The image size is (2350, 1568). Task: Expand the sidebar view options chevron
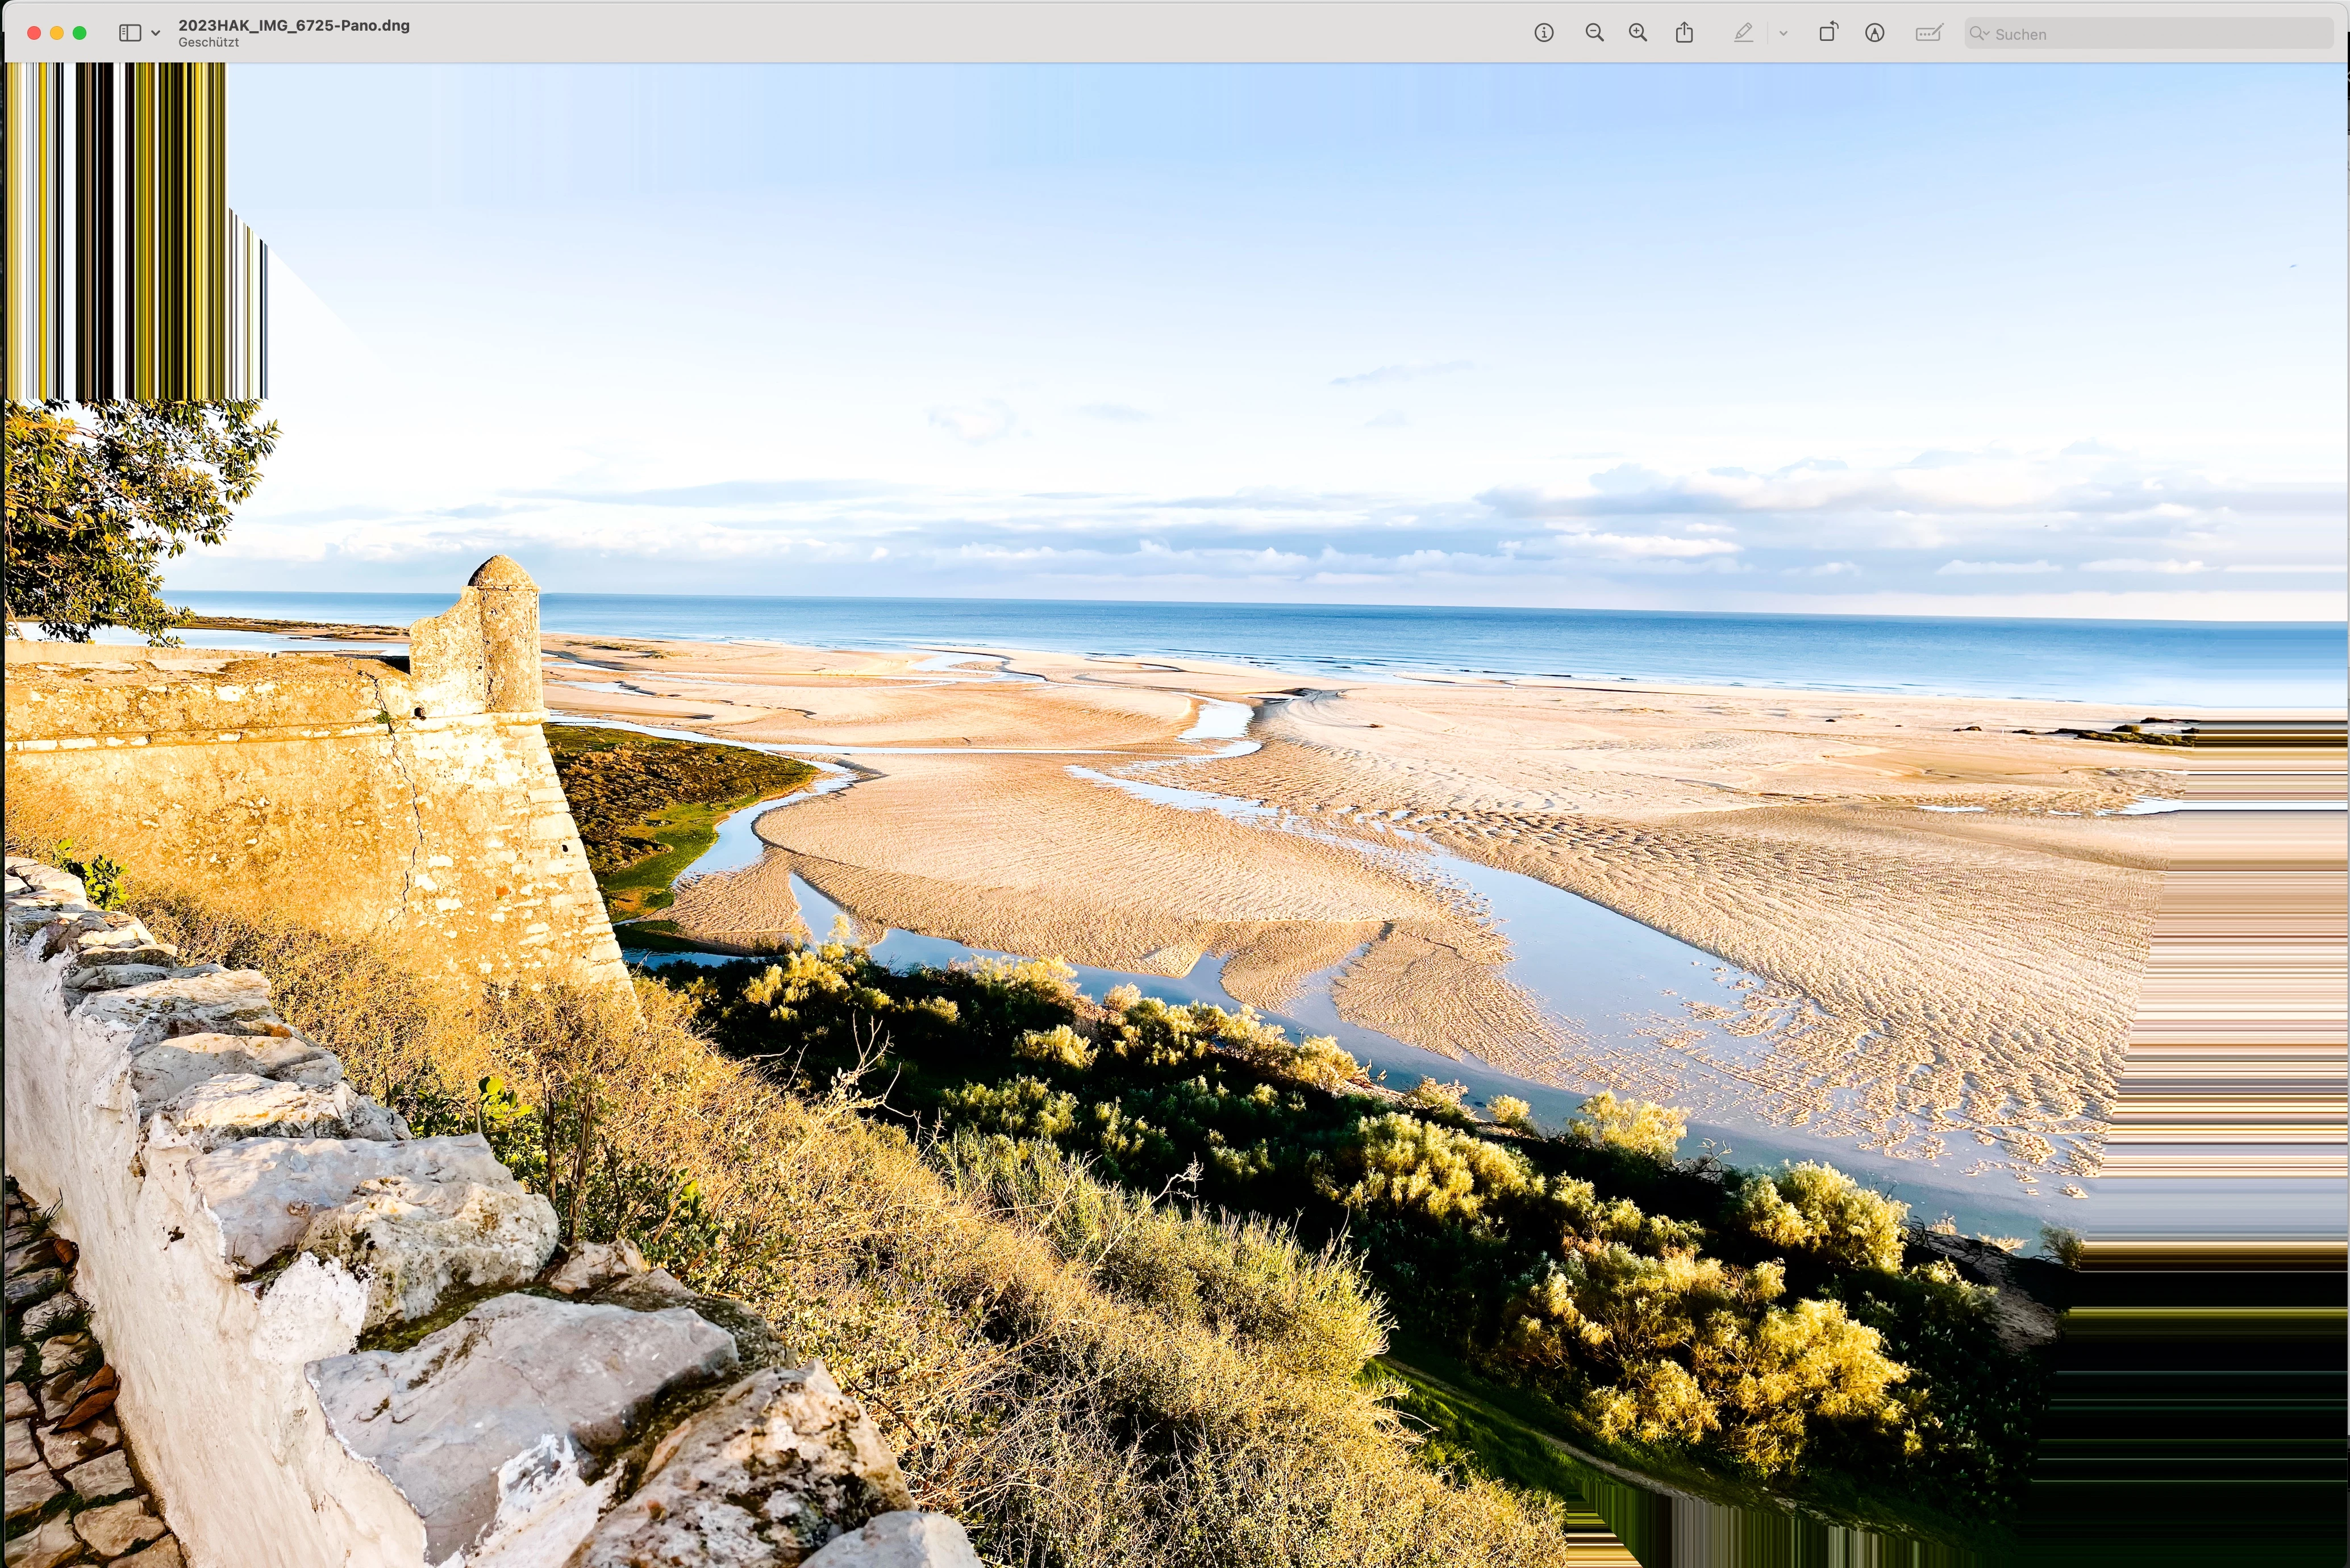pos(155,33)
